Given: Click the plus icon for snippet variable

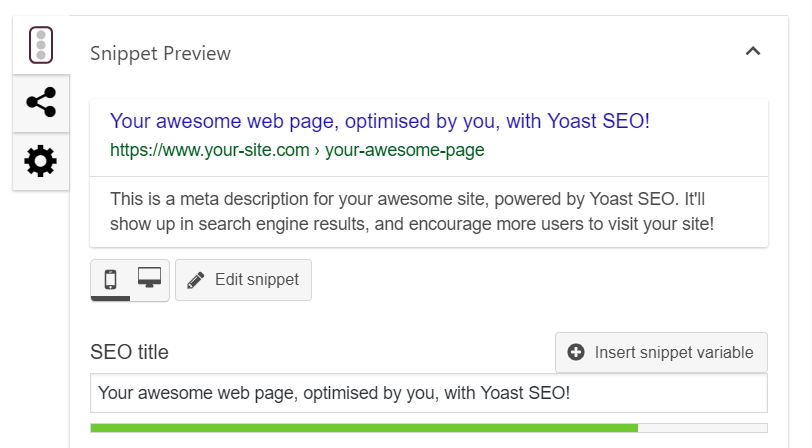Looking at the screenshot, I should [576, 352].
